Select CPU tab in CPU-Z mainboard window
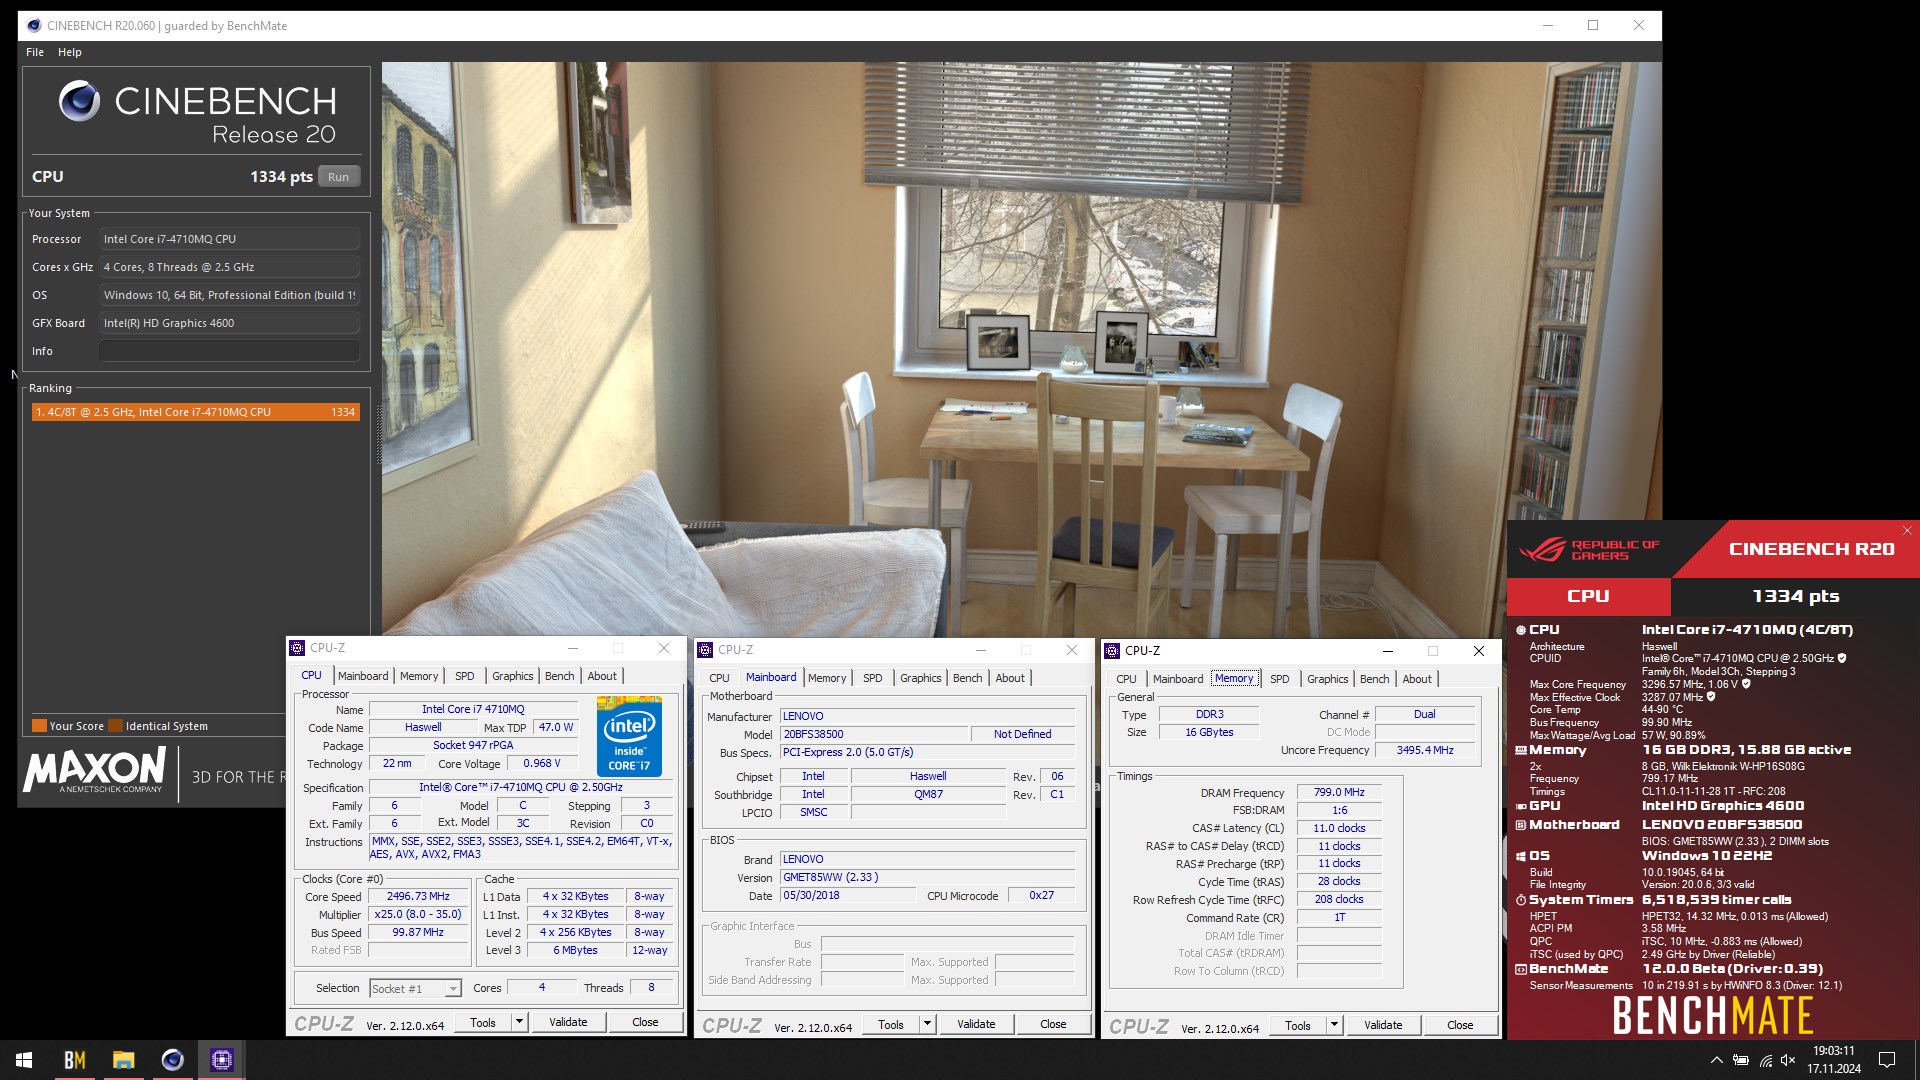The height and width of the screenshot is (1080, 1920). 719,678
